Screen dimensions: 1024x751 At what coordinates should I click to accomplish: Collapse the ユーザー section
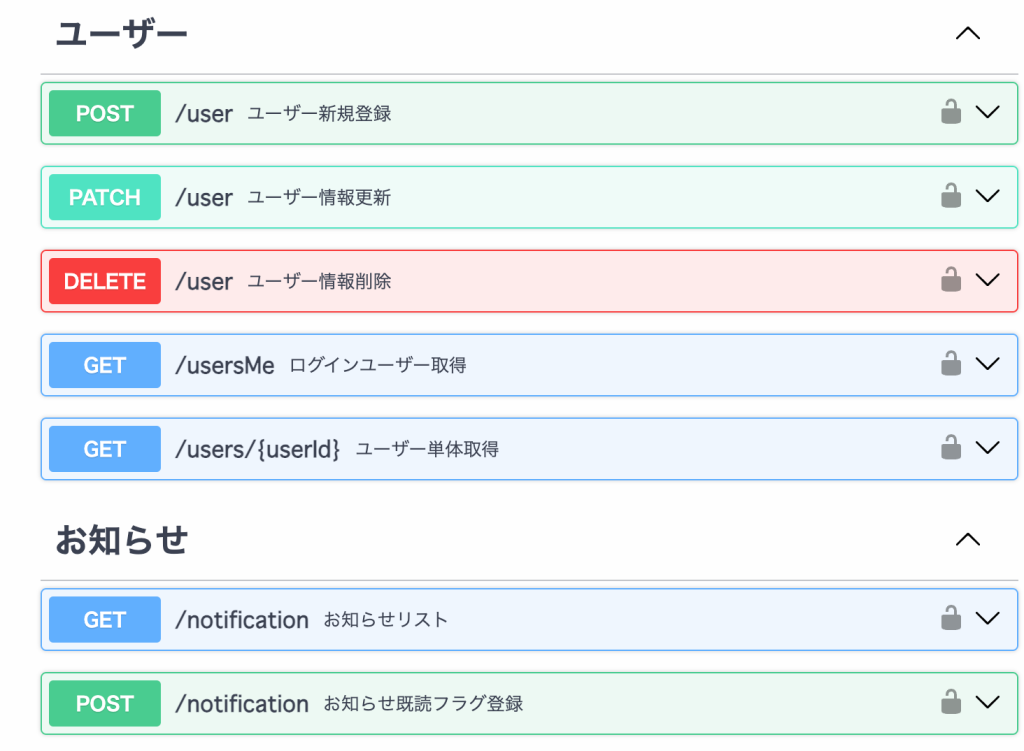pos(967,33)
